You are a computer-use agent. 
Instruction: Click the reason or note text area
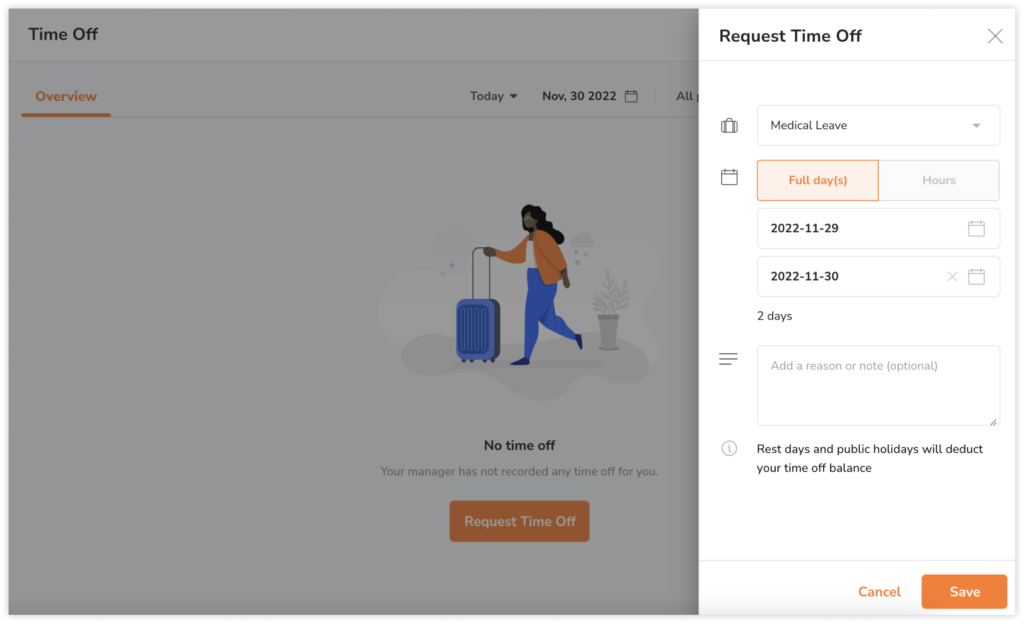coord(877,385)
